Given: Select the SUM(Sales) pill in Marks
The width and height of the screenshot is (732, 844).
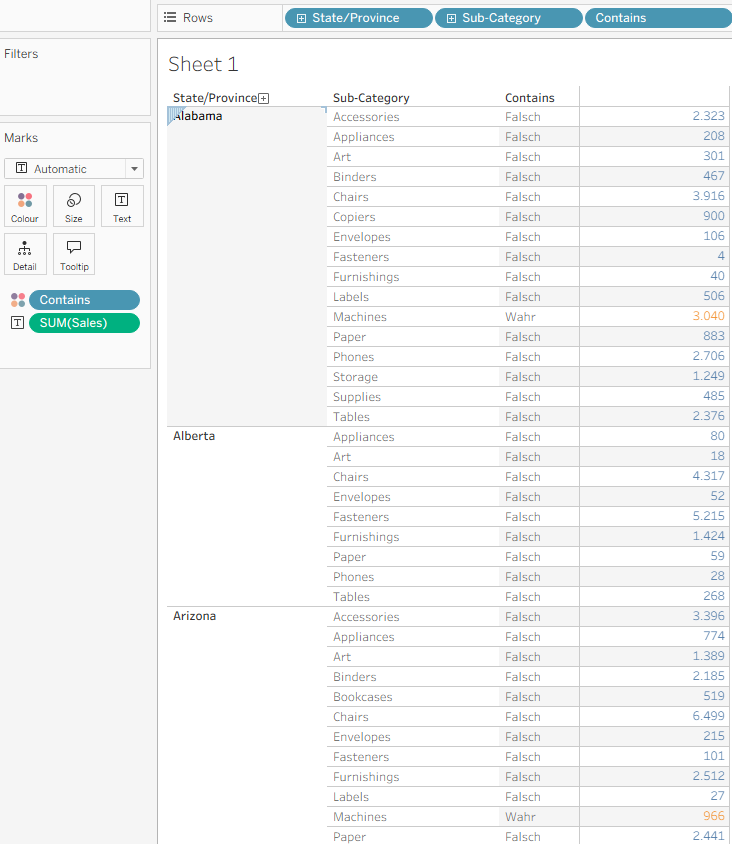Looking at the screenshot, I should pos(84,322).
